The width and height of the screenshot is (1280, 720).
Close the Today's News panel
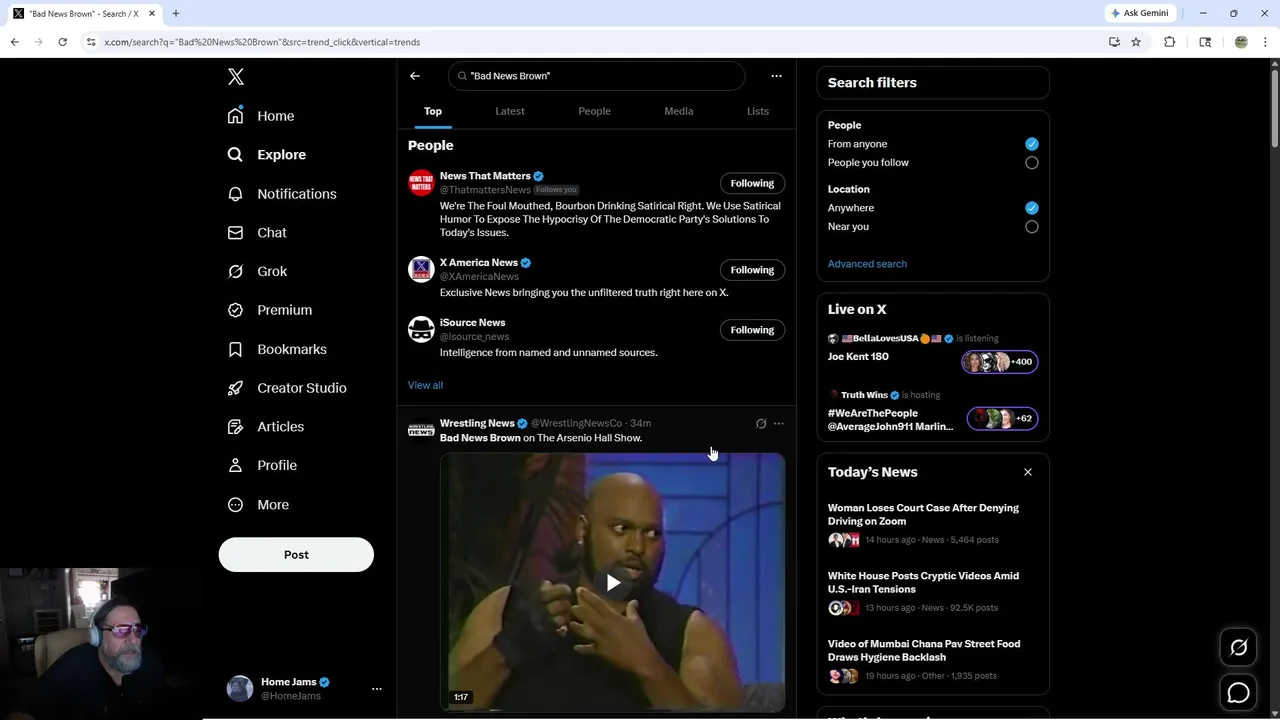(1028, 472)
